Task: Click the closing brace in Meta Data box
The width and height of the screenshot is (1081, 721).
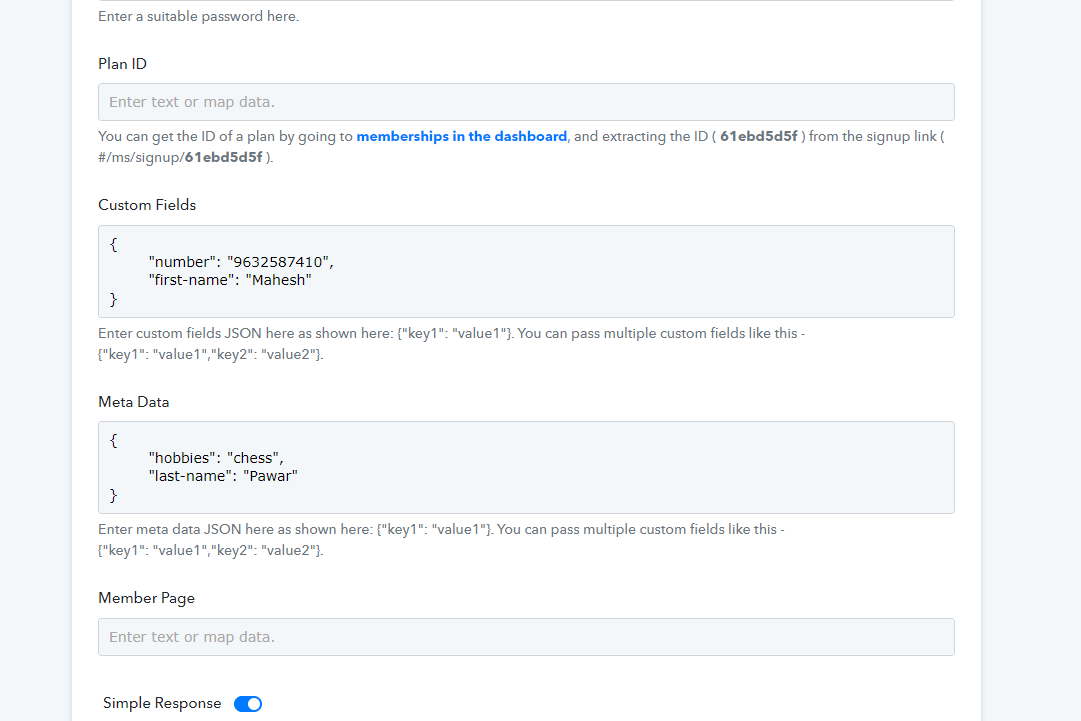Action: pos(114,495)
